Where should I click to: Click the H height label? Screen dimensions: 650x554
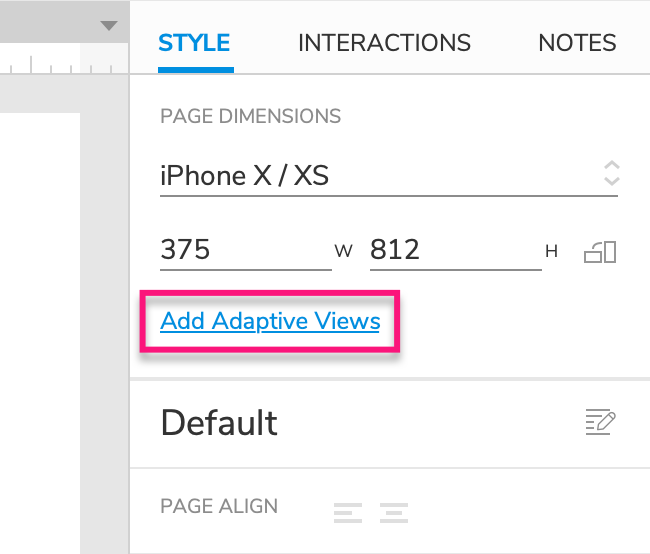pos(551,251)
